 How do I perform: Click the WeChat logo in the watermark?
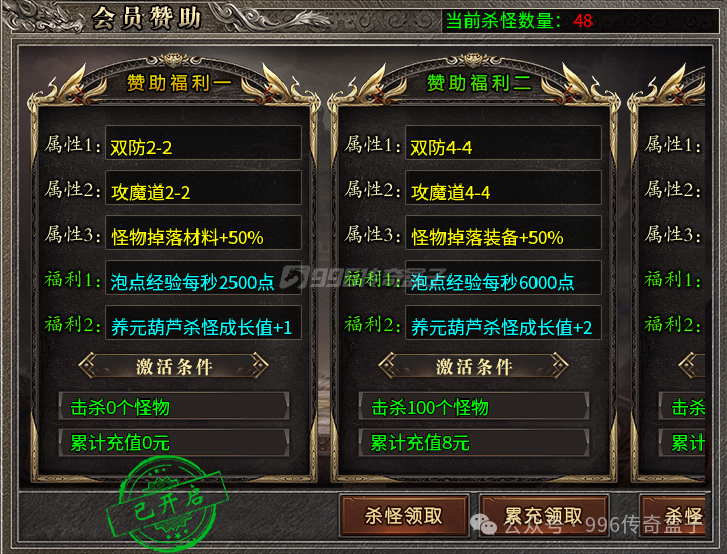point(483,524)
